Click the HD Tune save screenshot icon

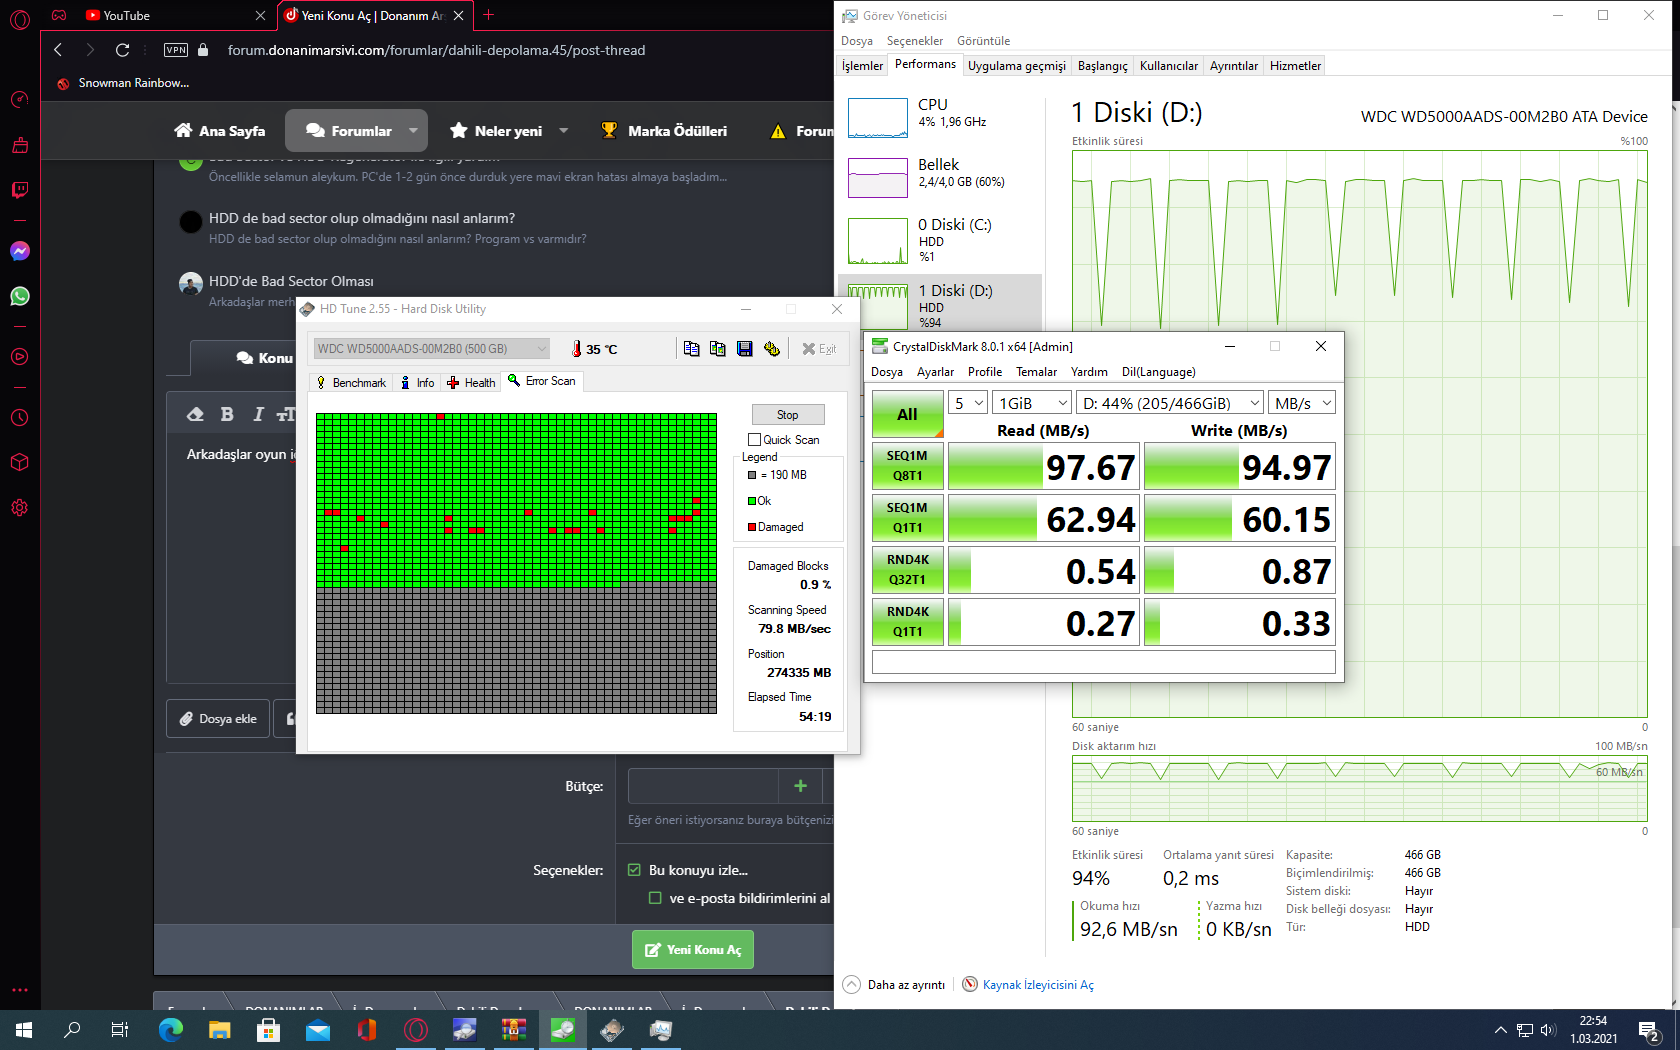[x=744, y=349]
